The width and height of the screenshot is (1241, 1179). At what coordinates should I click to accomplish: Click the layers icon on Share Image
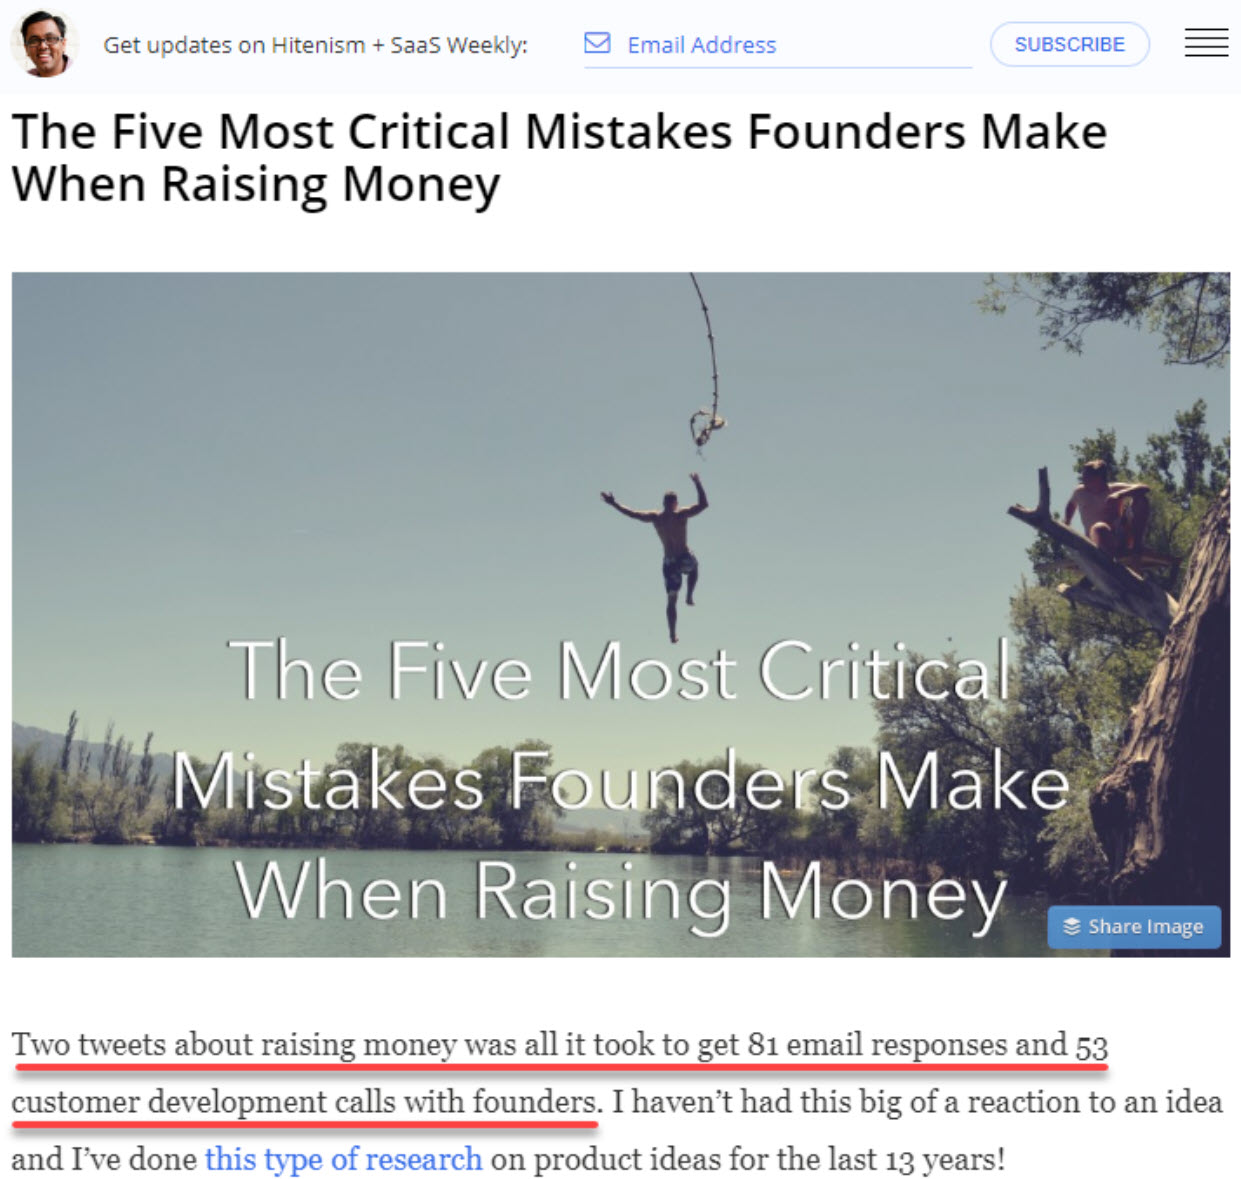(x=1072, y=926)
